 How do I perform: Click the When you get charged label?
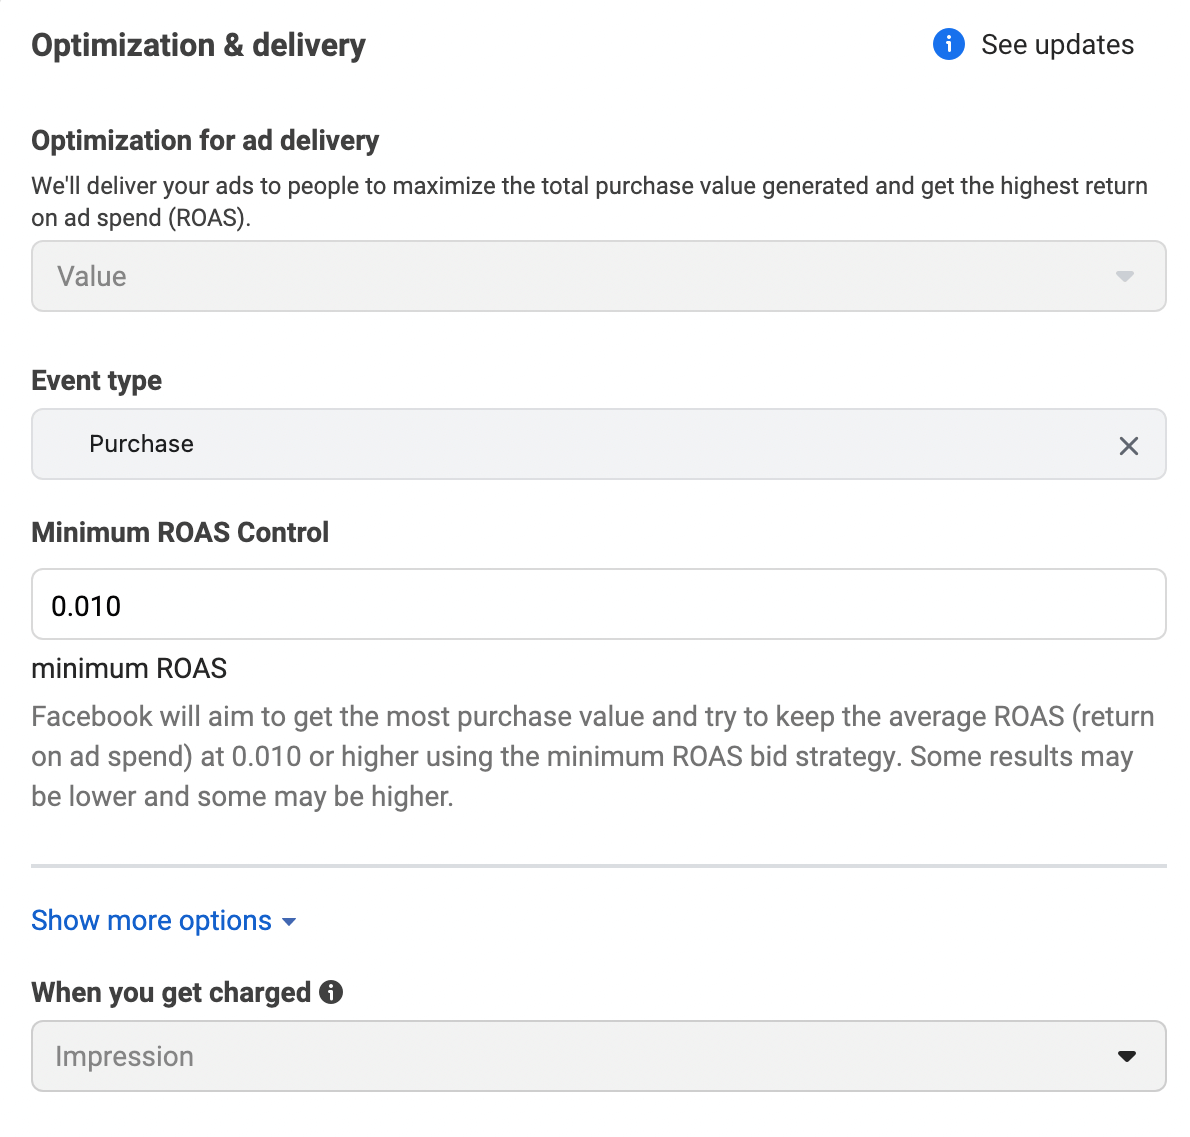(171, 992)
